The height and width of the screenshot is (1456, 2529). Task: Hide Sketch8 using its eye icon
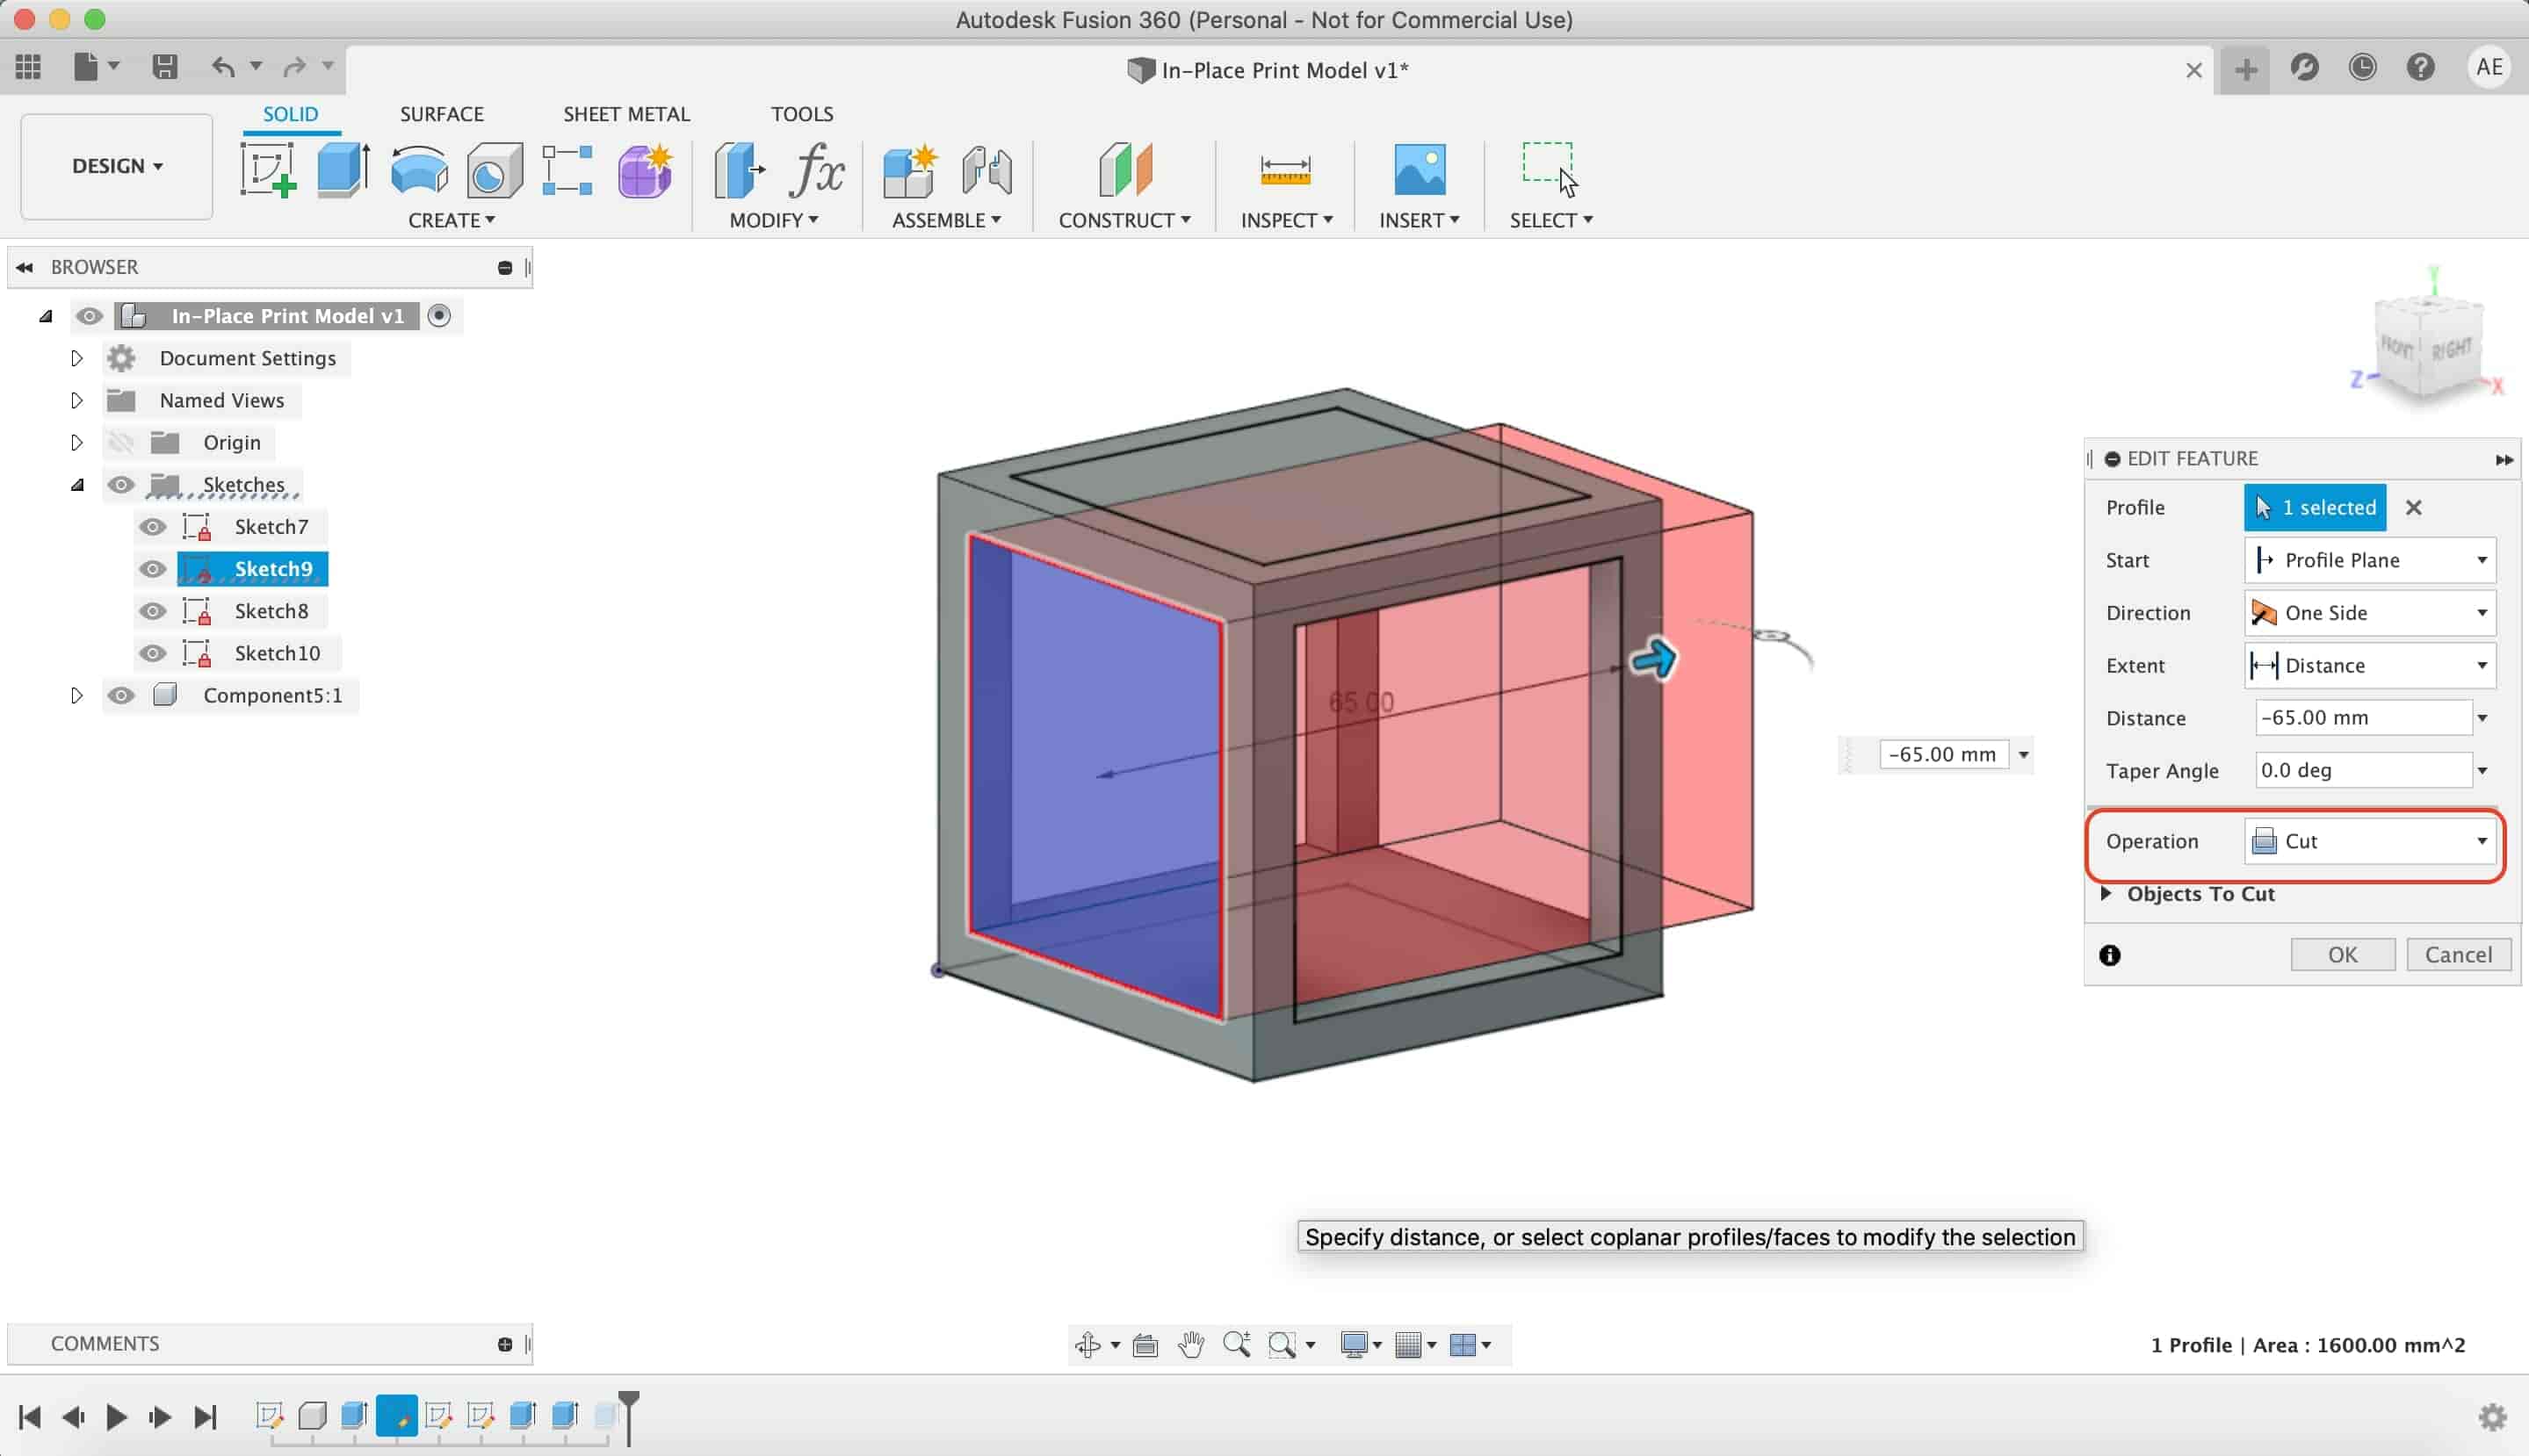point(152,611)
